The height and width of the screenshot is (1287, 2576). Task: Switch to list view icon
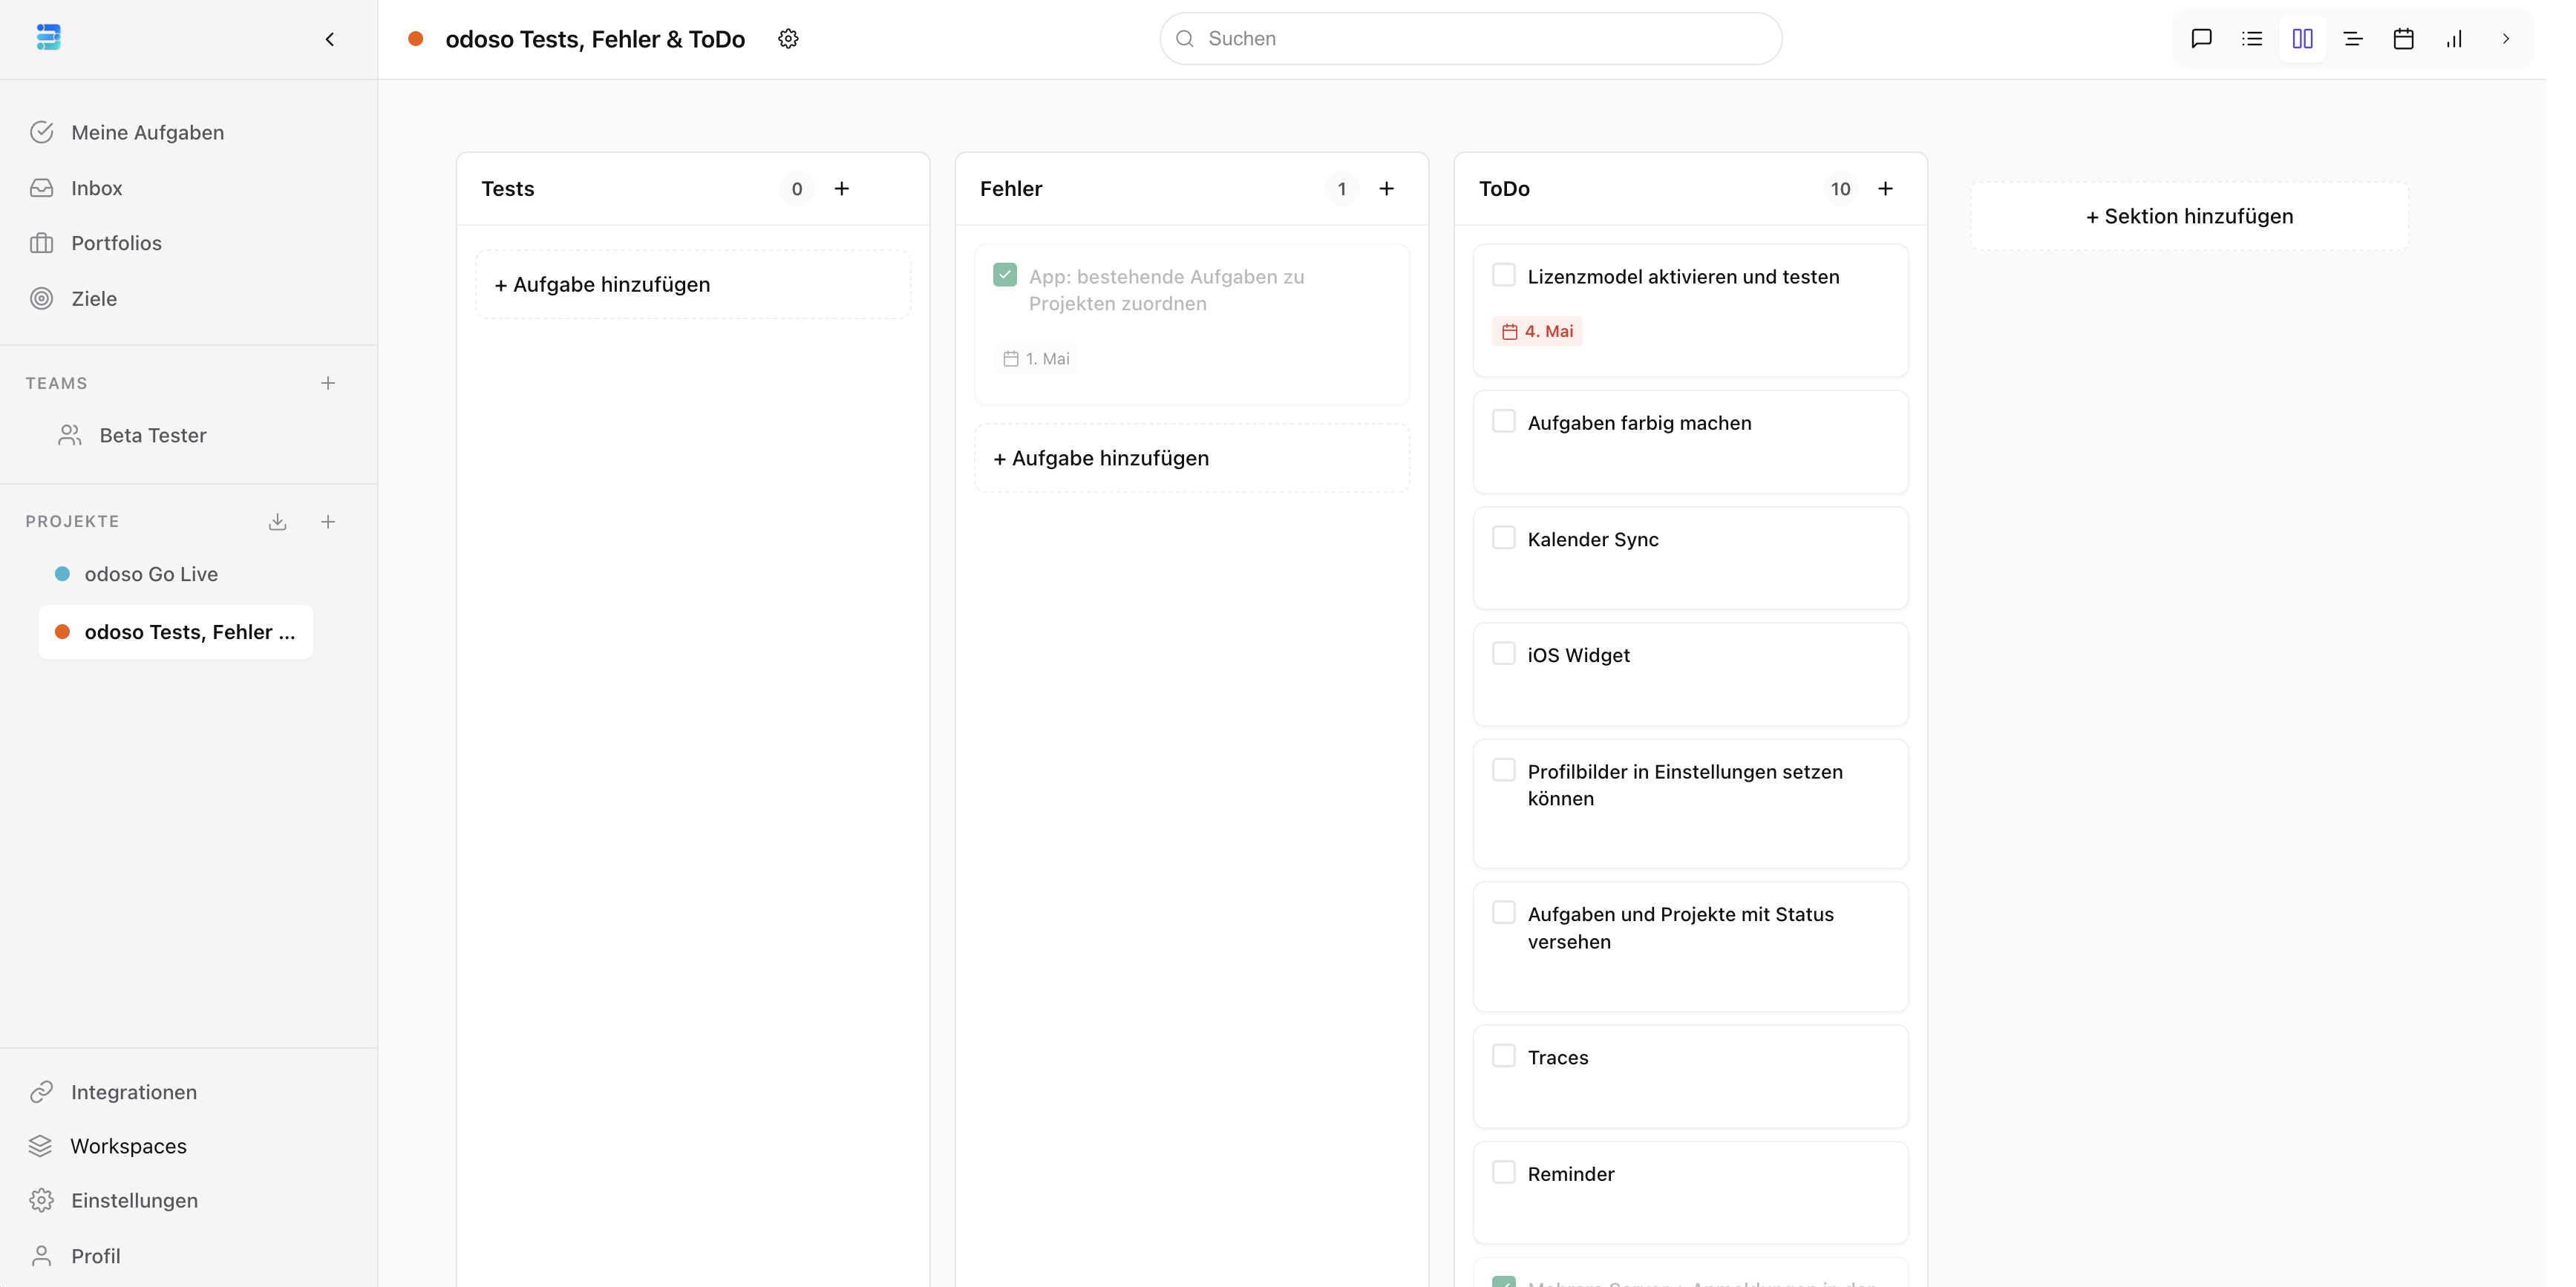(2252, 39)
